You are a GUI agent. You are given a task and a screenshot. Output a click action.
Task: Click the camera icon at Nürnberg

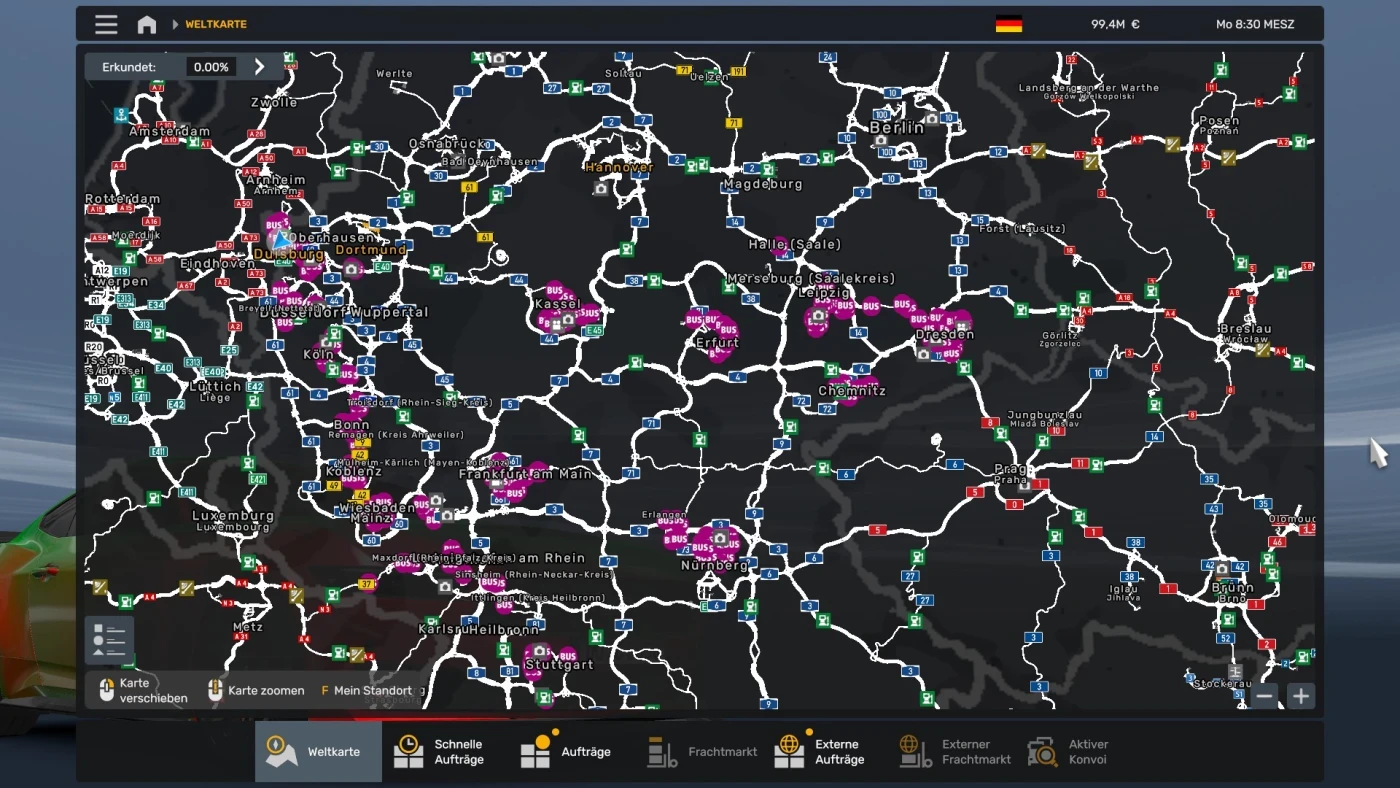[719, 538]
